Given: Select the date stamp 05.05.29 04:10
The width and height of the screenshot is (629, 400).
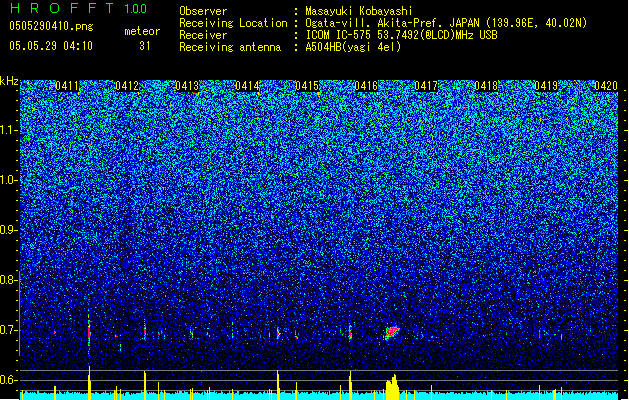Looking at the screenshot, I should point(51,46).
